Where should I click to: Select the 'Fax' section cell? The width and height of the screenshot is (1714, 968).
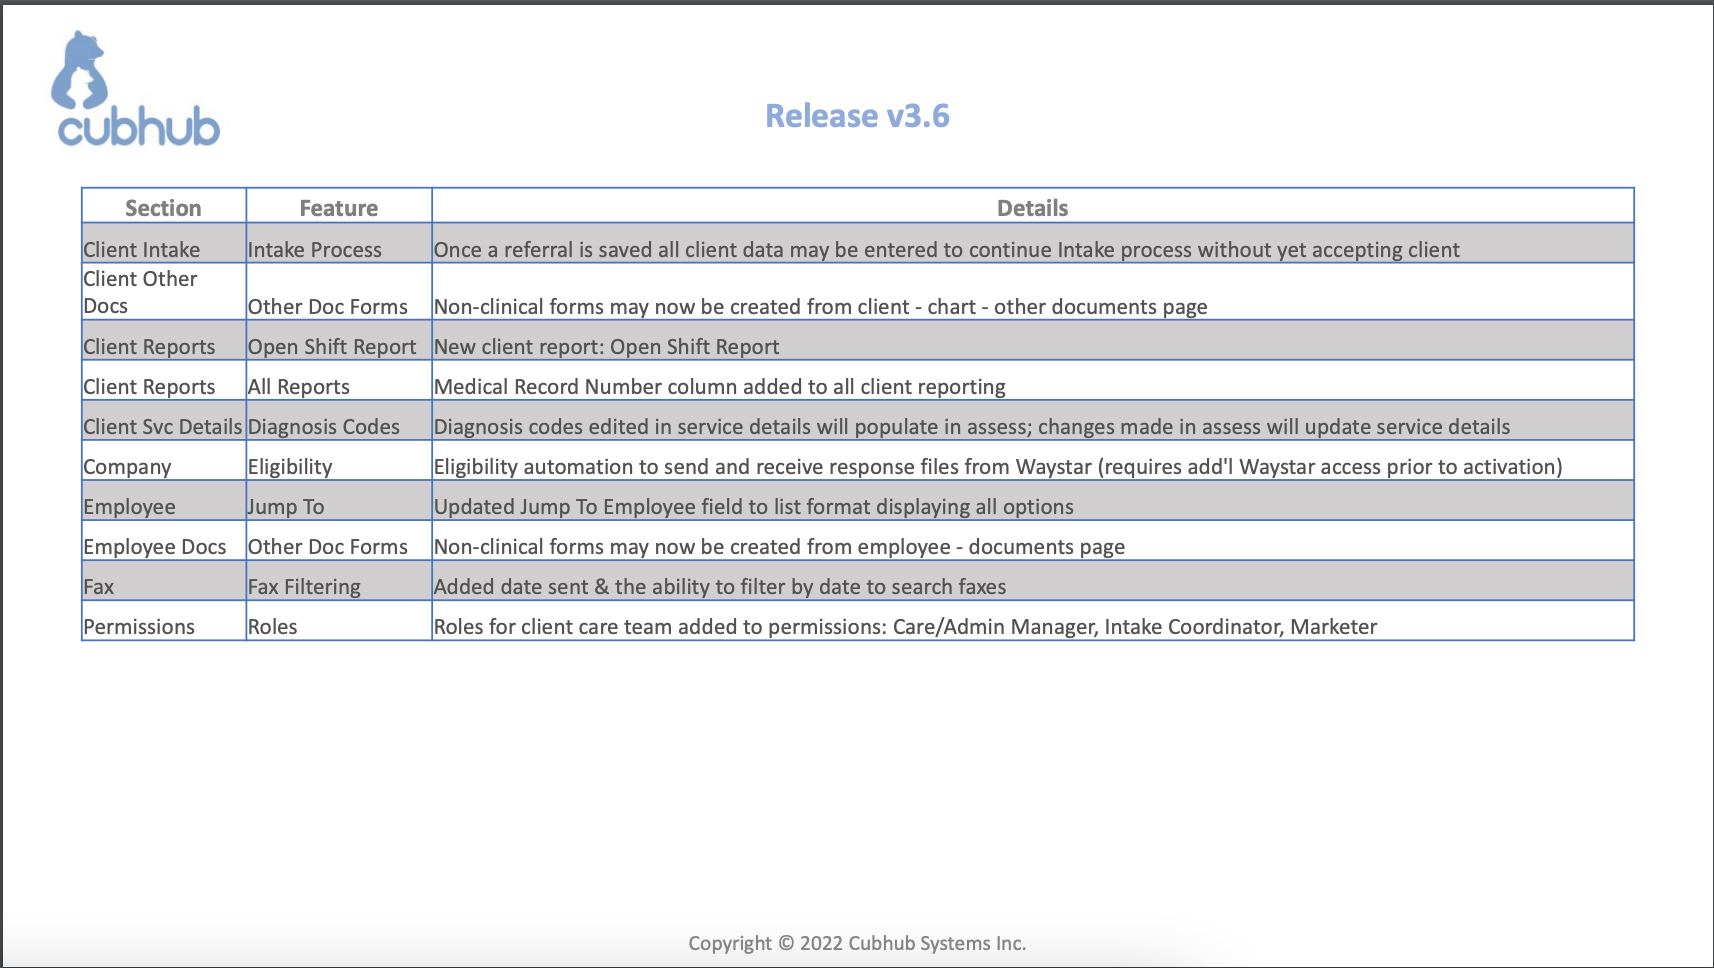164,581
